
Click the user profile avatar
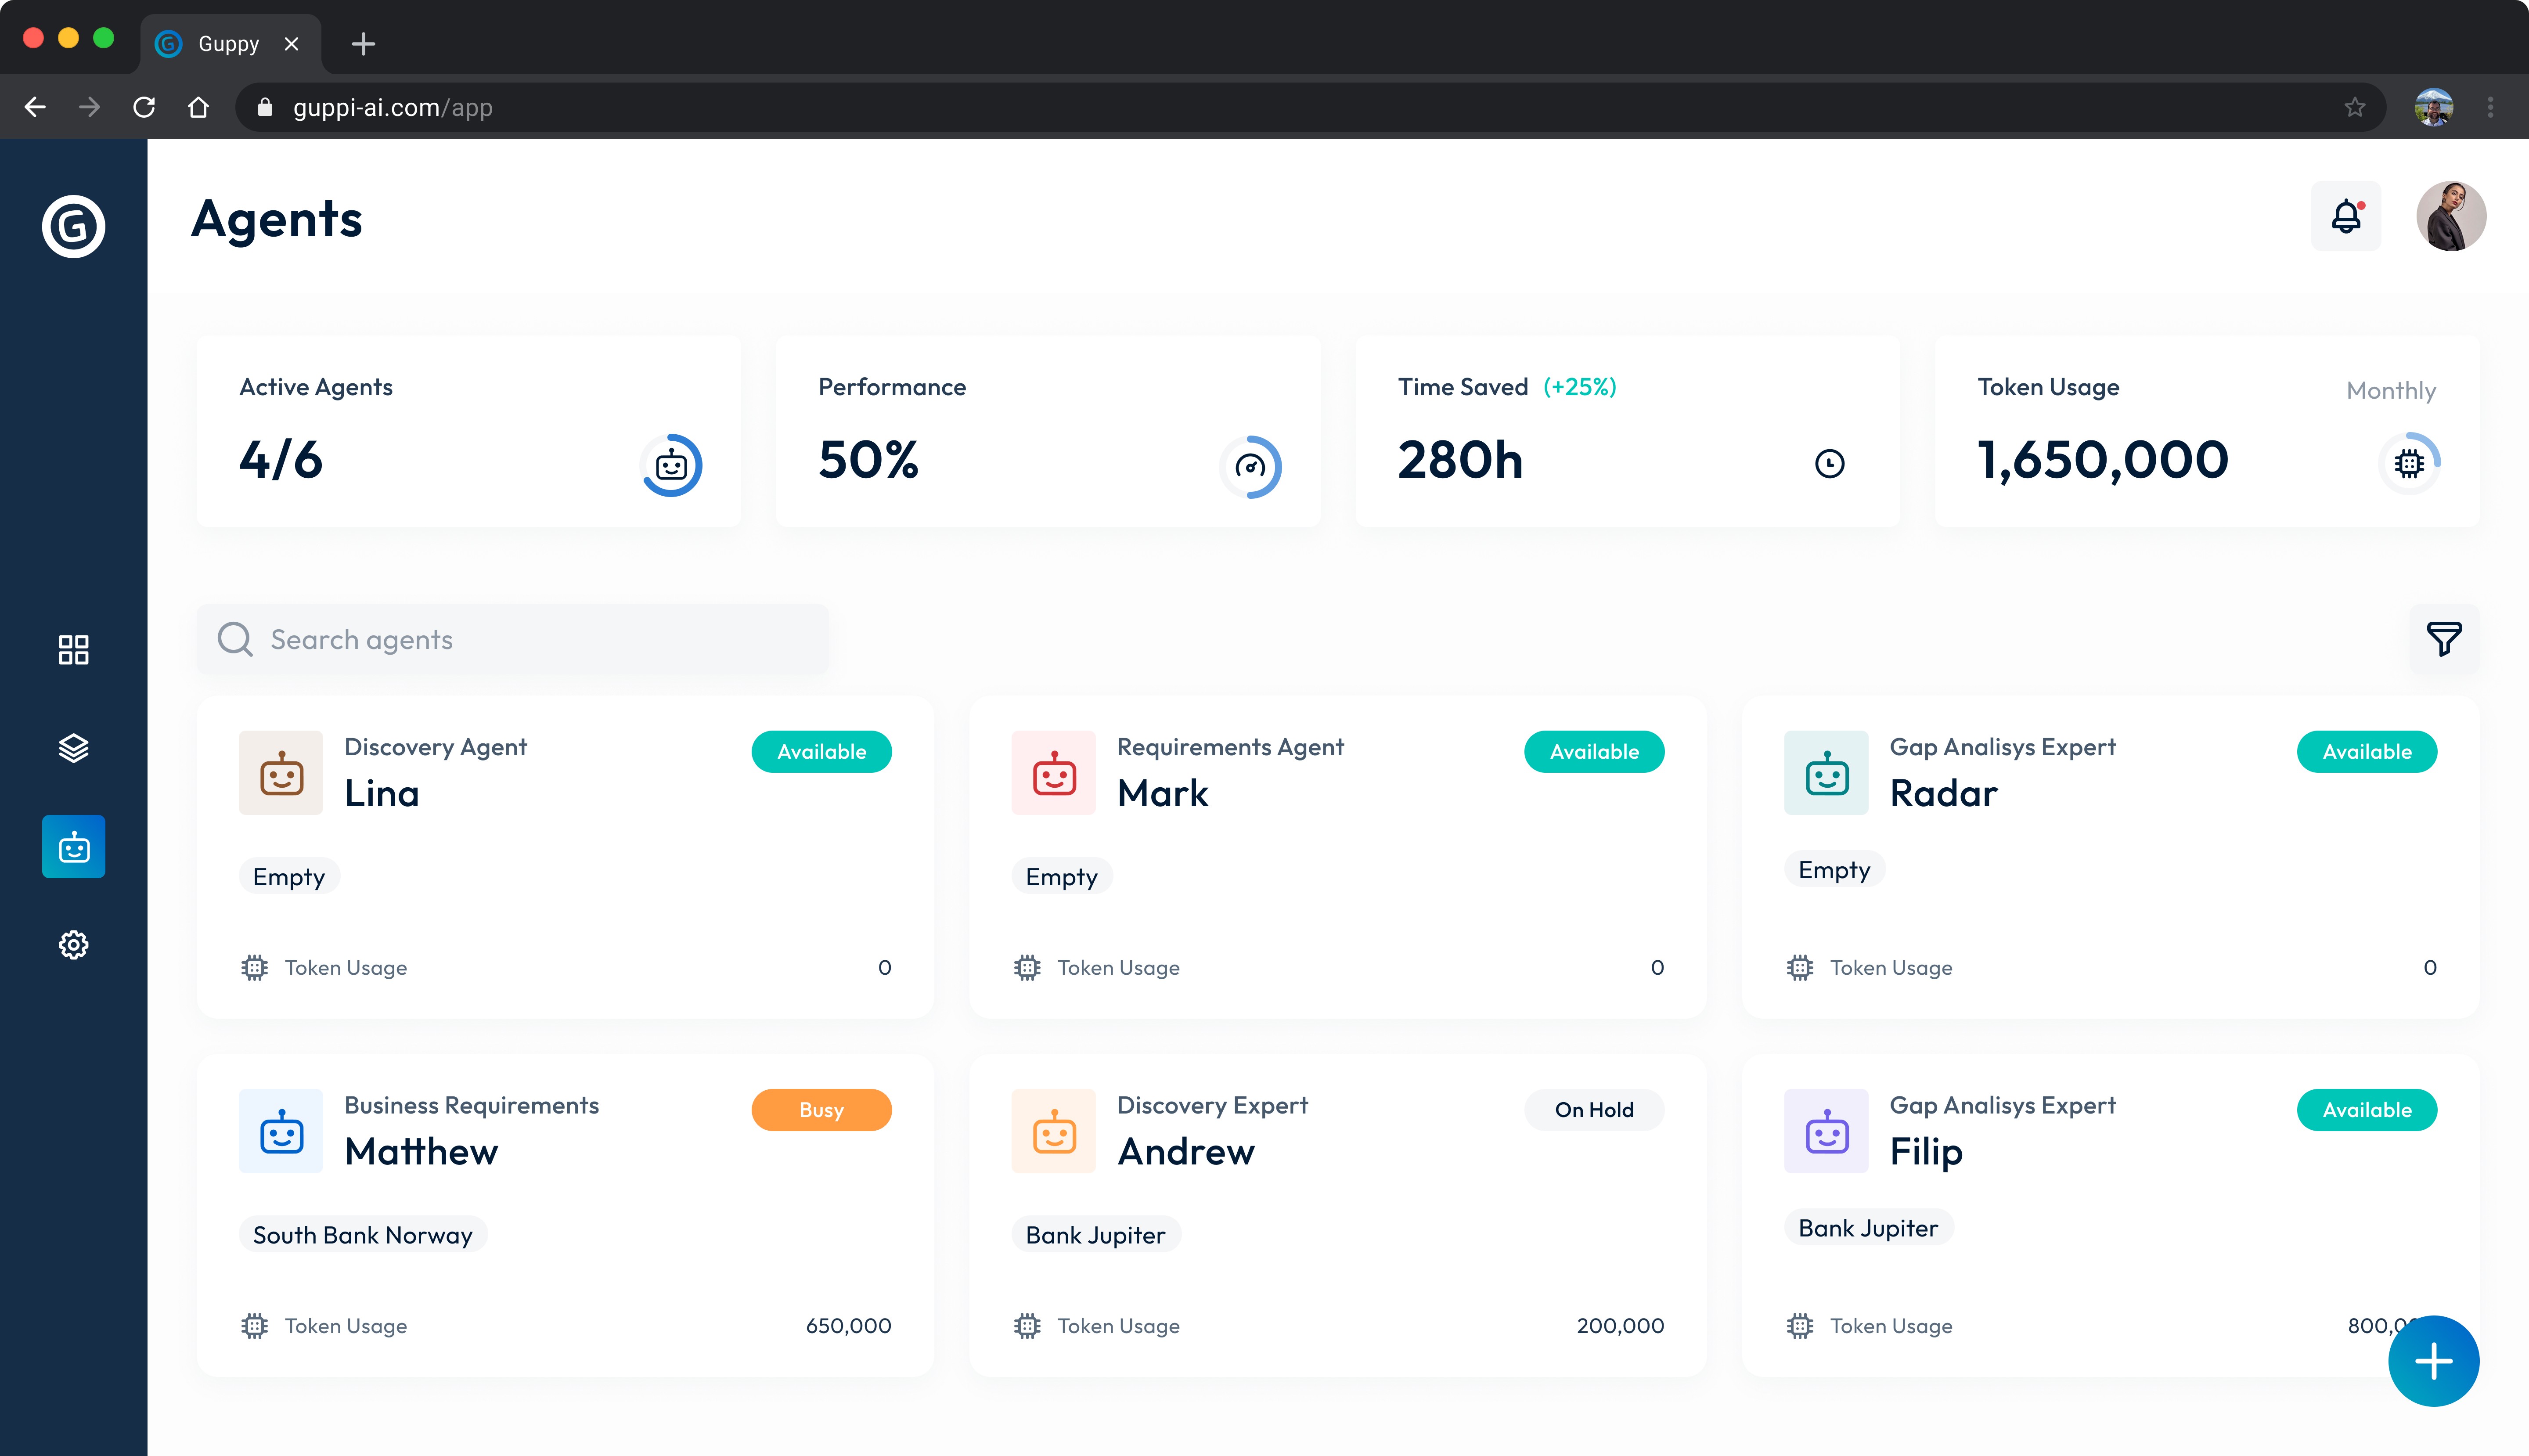point(2451,216)
